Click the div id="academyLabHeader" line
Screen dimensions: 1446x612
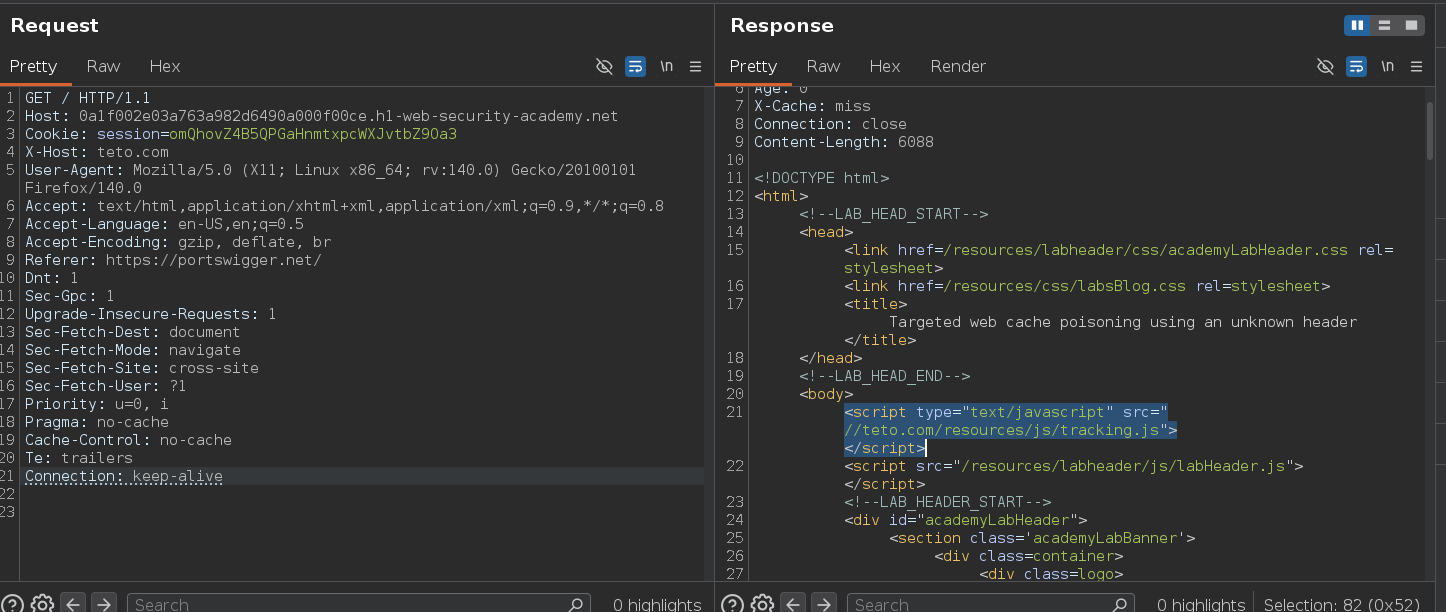965,520
